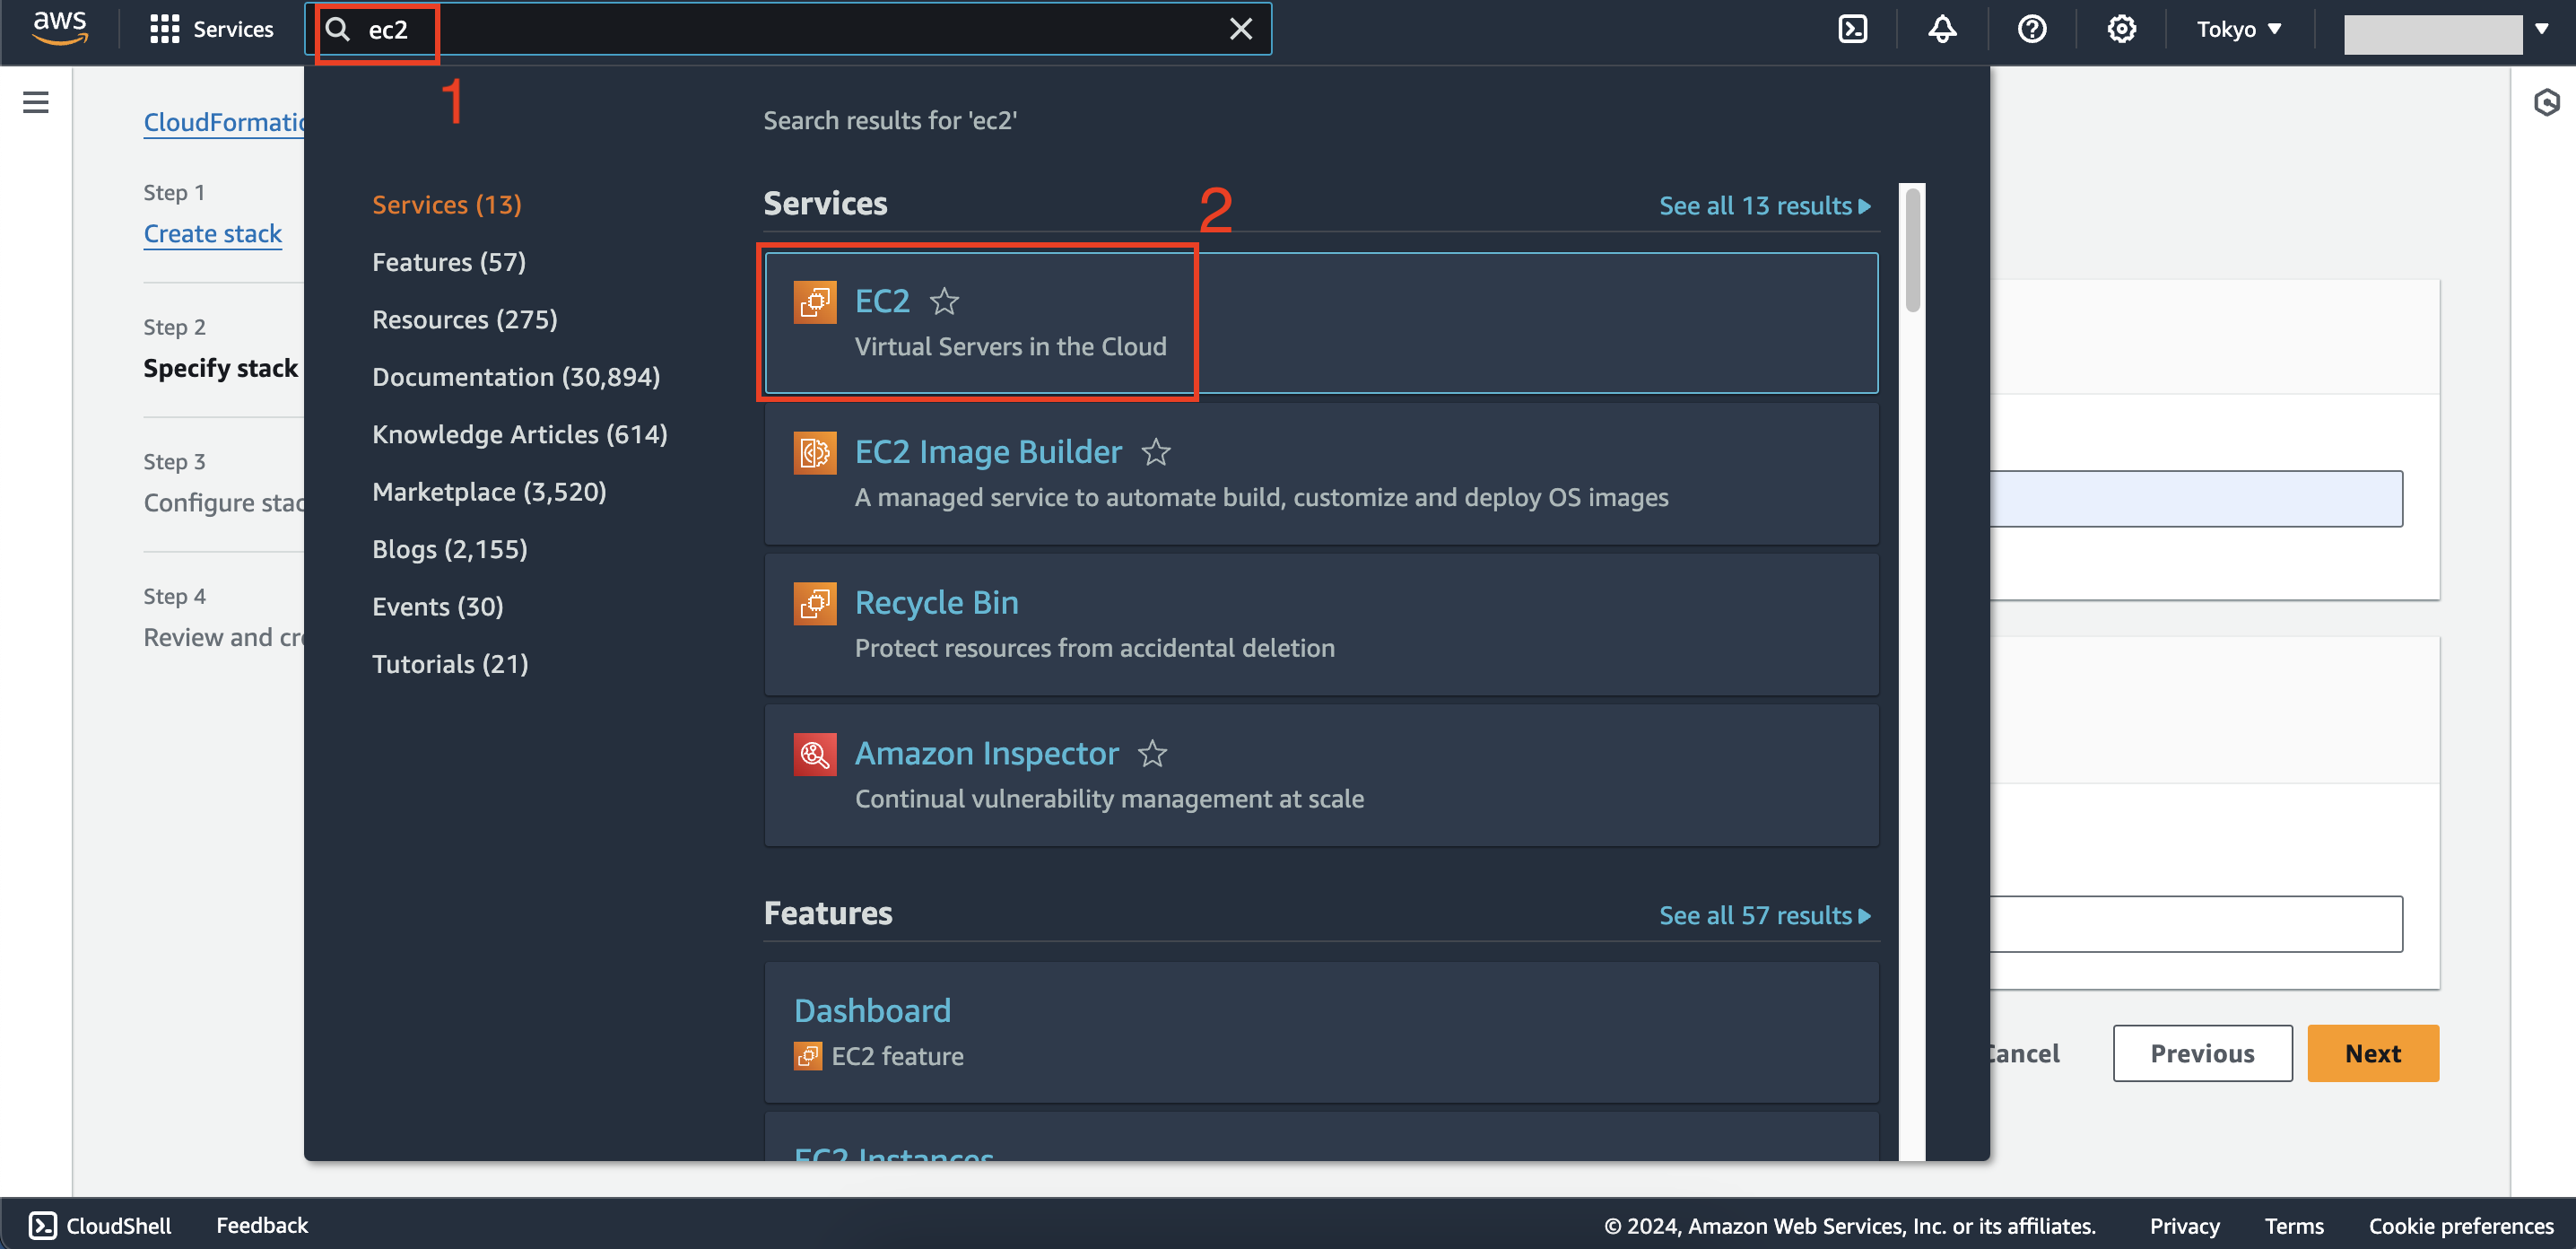The image size is (2576, 1249).
Task: Expand the Tokyo region dropdown
Action: pos(2238,29)
